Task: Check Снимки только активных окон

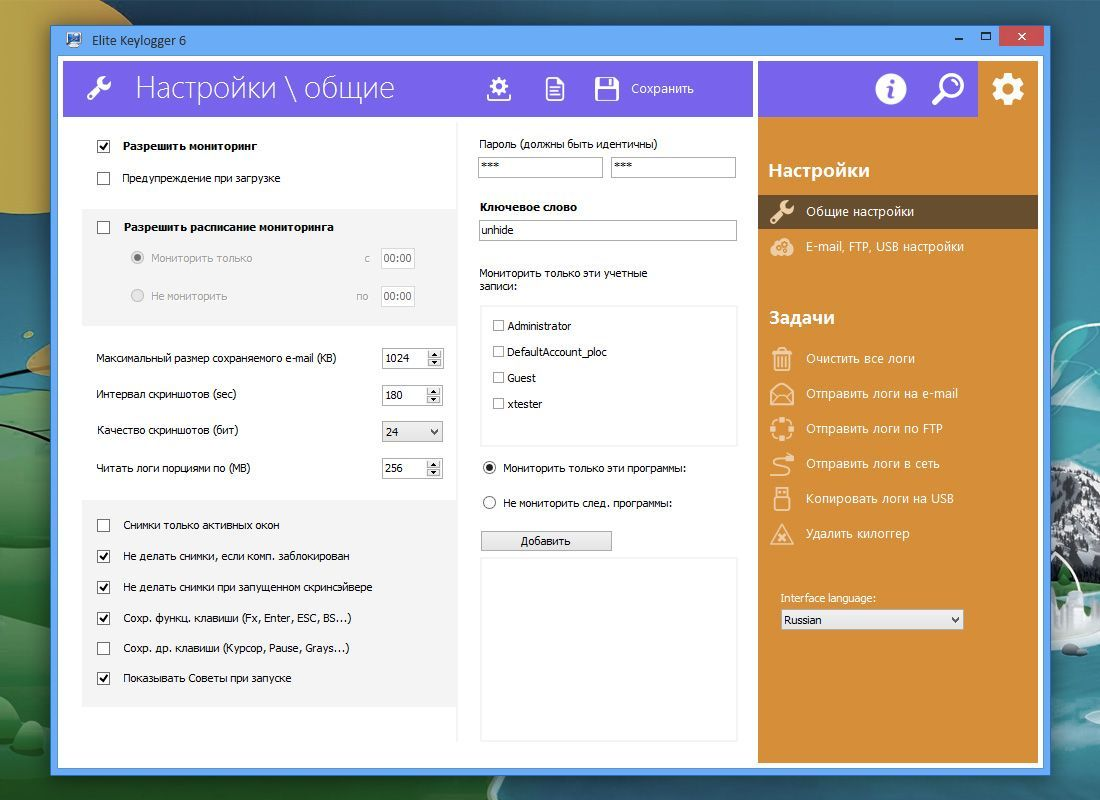Action: (104, 525)
